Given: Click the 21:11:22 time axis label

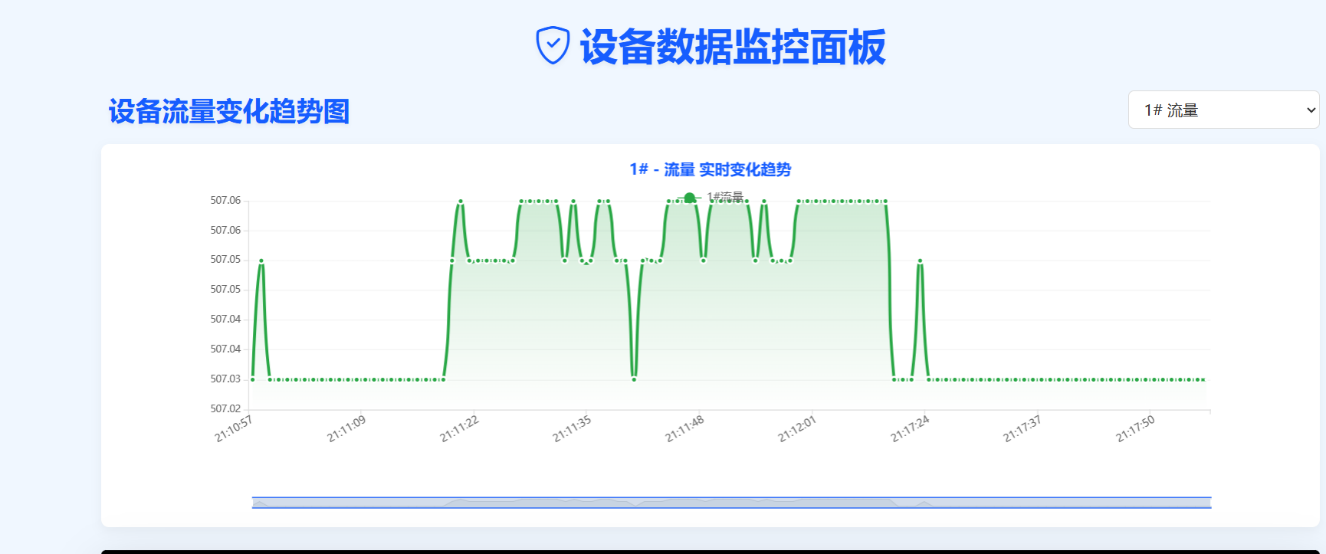Looking at the screenshot, I should pyautogui.click(x=460, y=429).
